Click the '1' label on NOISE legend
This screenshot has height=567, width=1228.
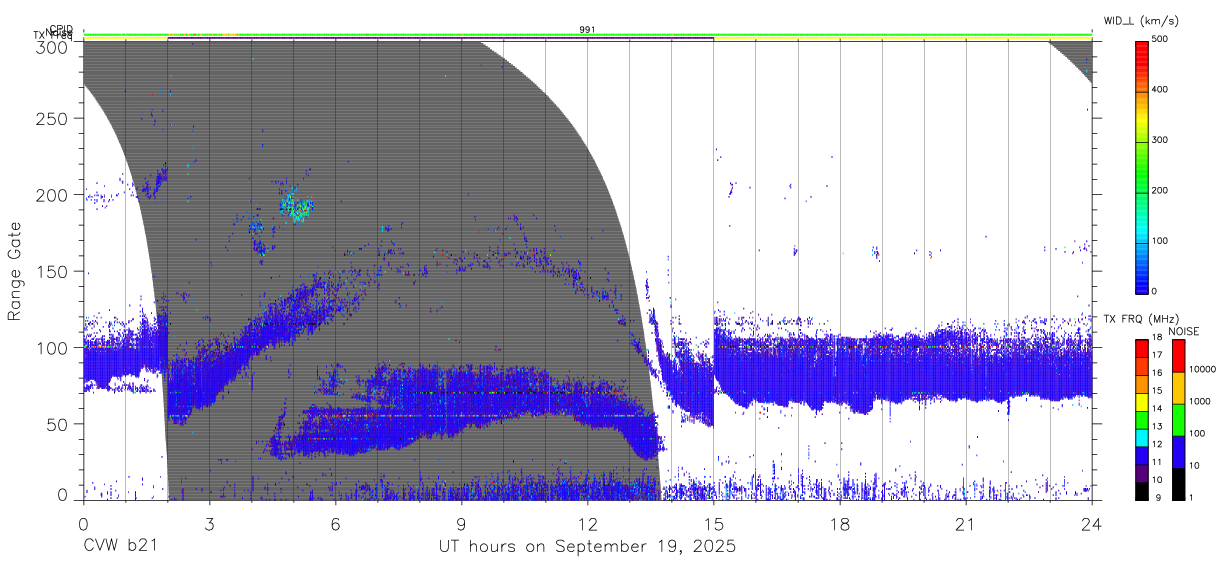(1190, 496)
